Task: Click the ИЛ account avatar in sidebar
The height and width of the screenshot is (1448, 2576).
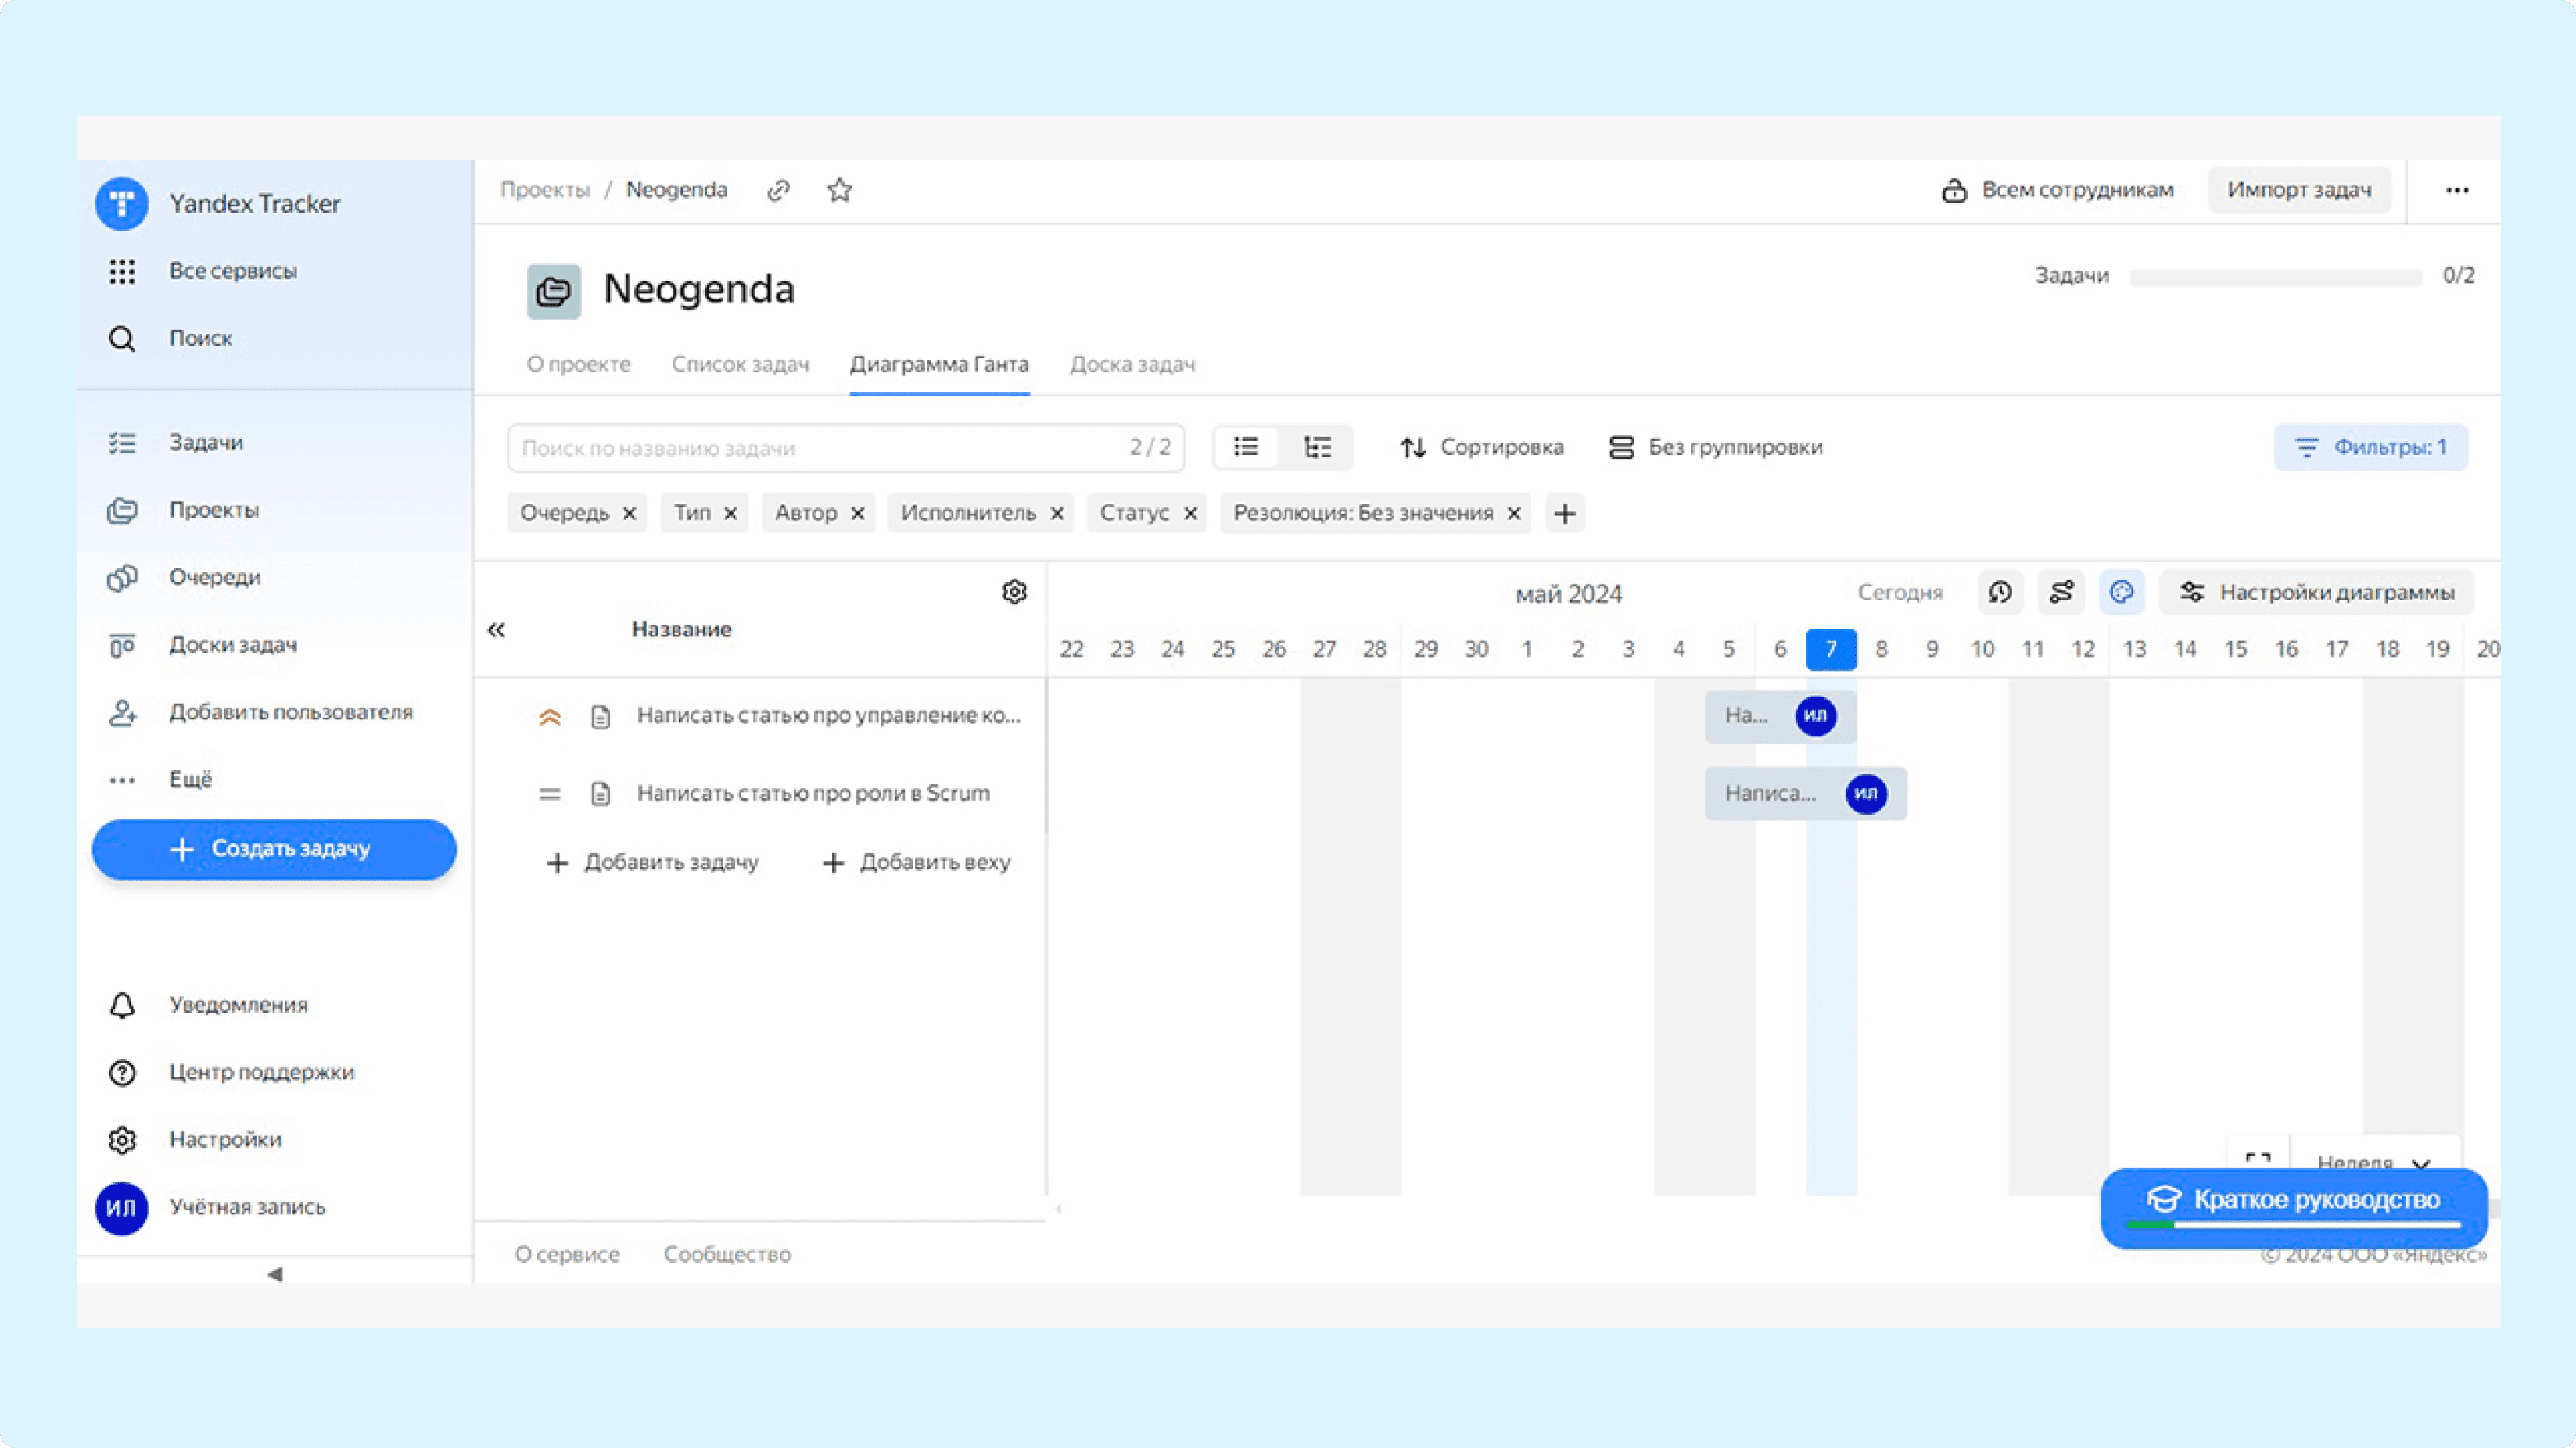Action: 122,1208
